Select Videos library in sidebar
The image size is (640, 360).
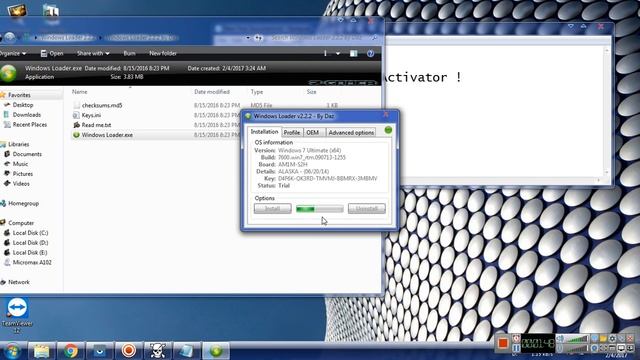(x=21, y=184)
